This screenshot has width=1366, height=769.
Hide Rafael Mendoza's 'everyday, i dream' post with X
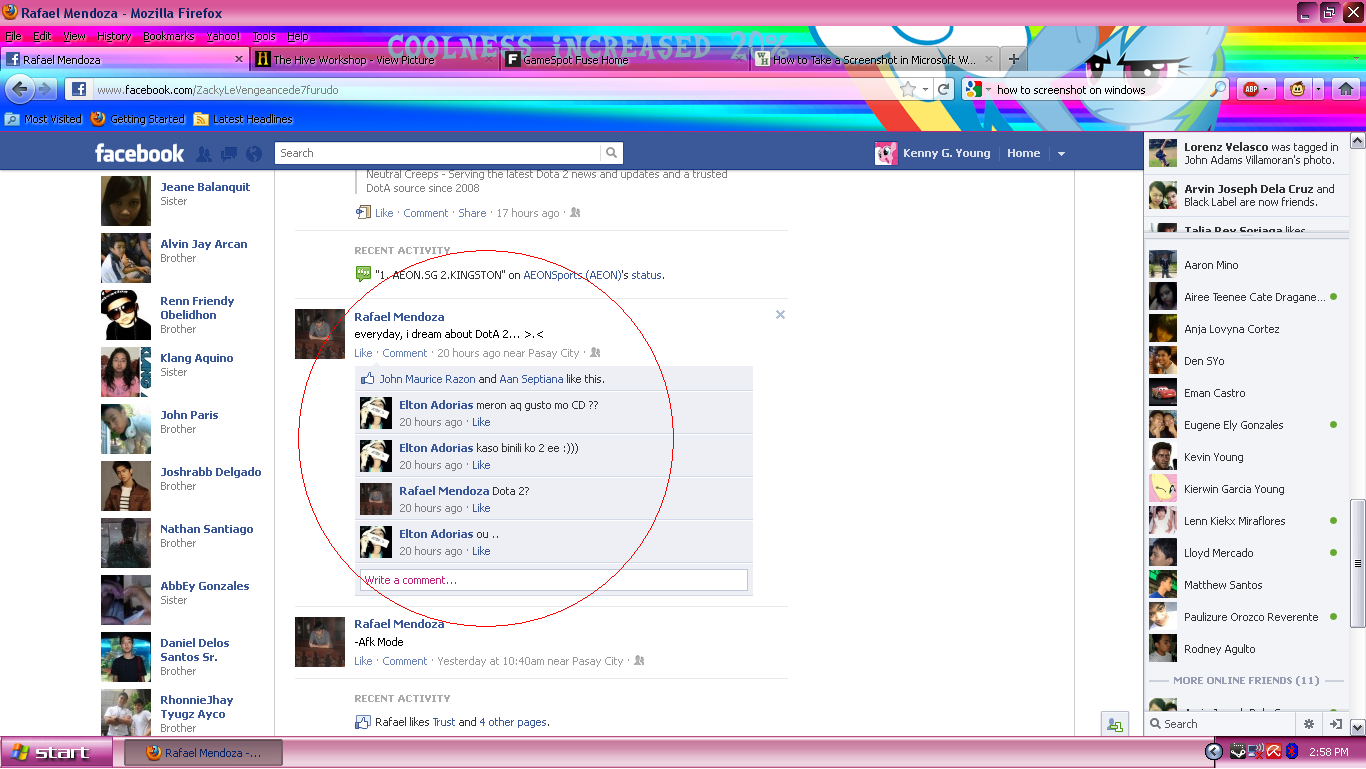pyautogui.click(x=780, y=315)
